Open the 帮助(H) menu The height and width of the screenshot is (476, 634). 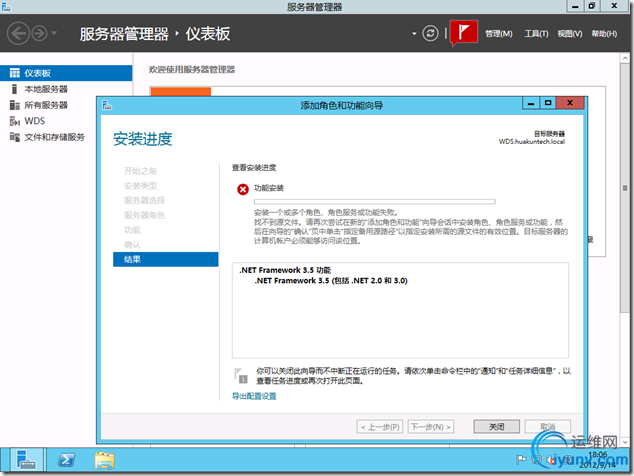(604, 34)
